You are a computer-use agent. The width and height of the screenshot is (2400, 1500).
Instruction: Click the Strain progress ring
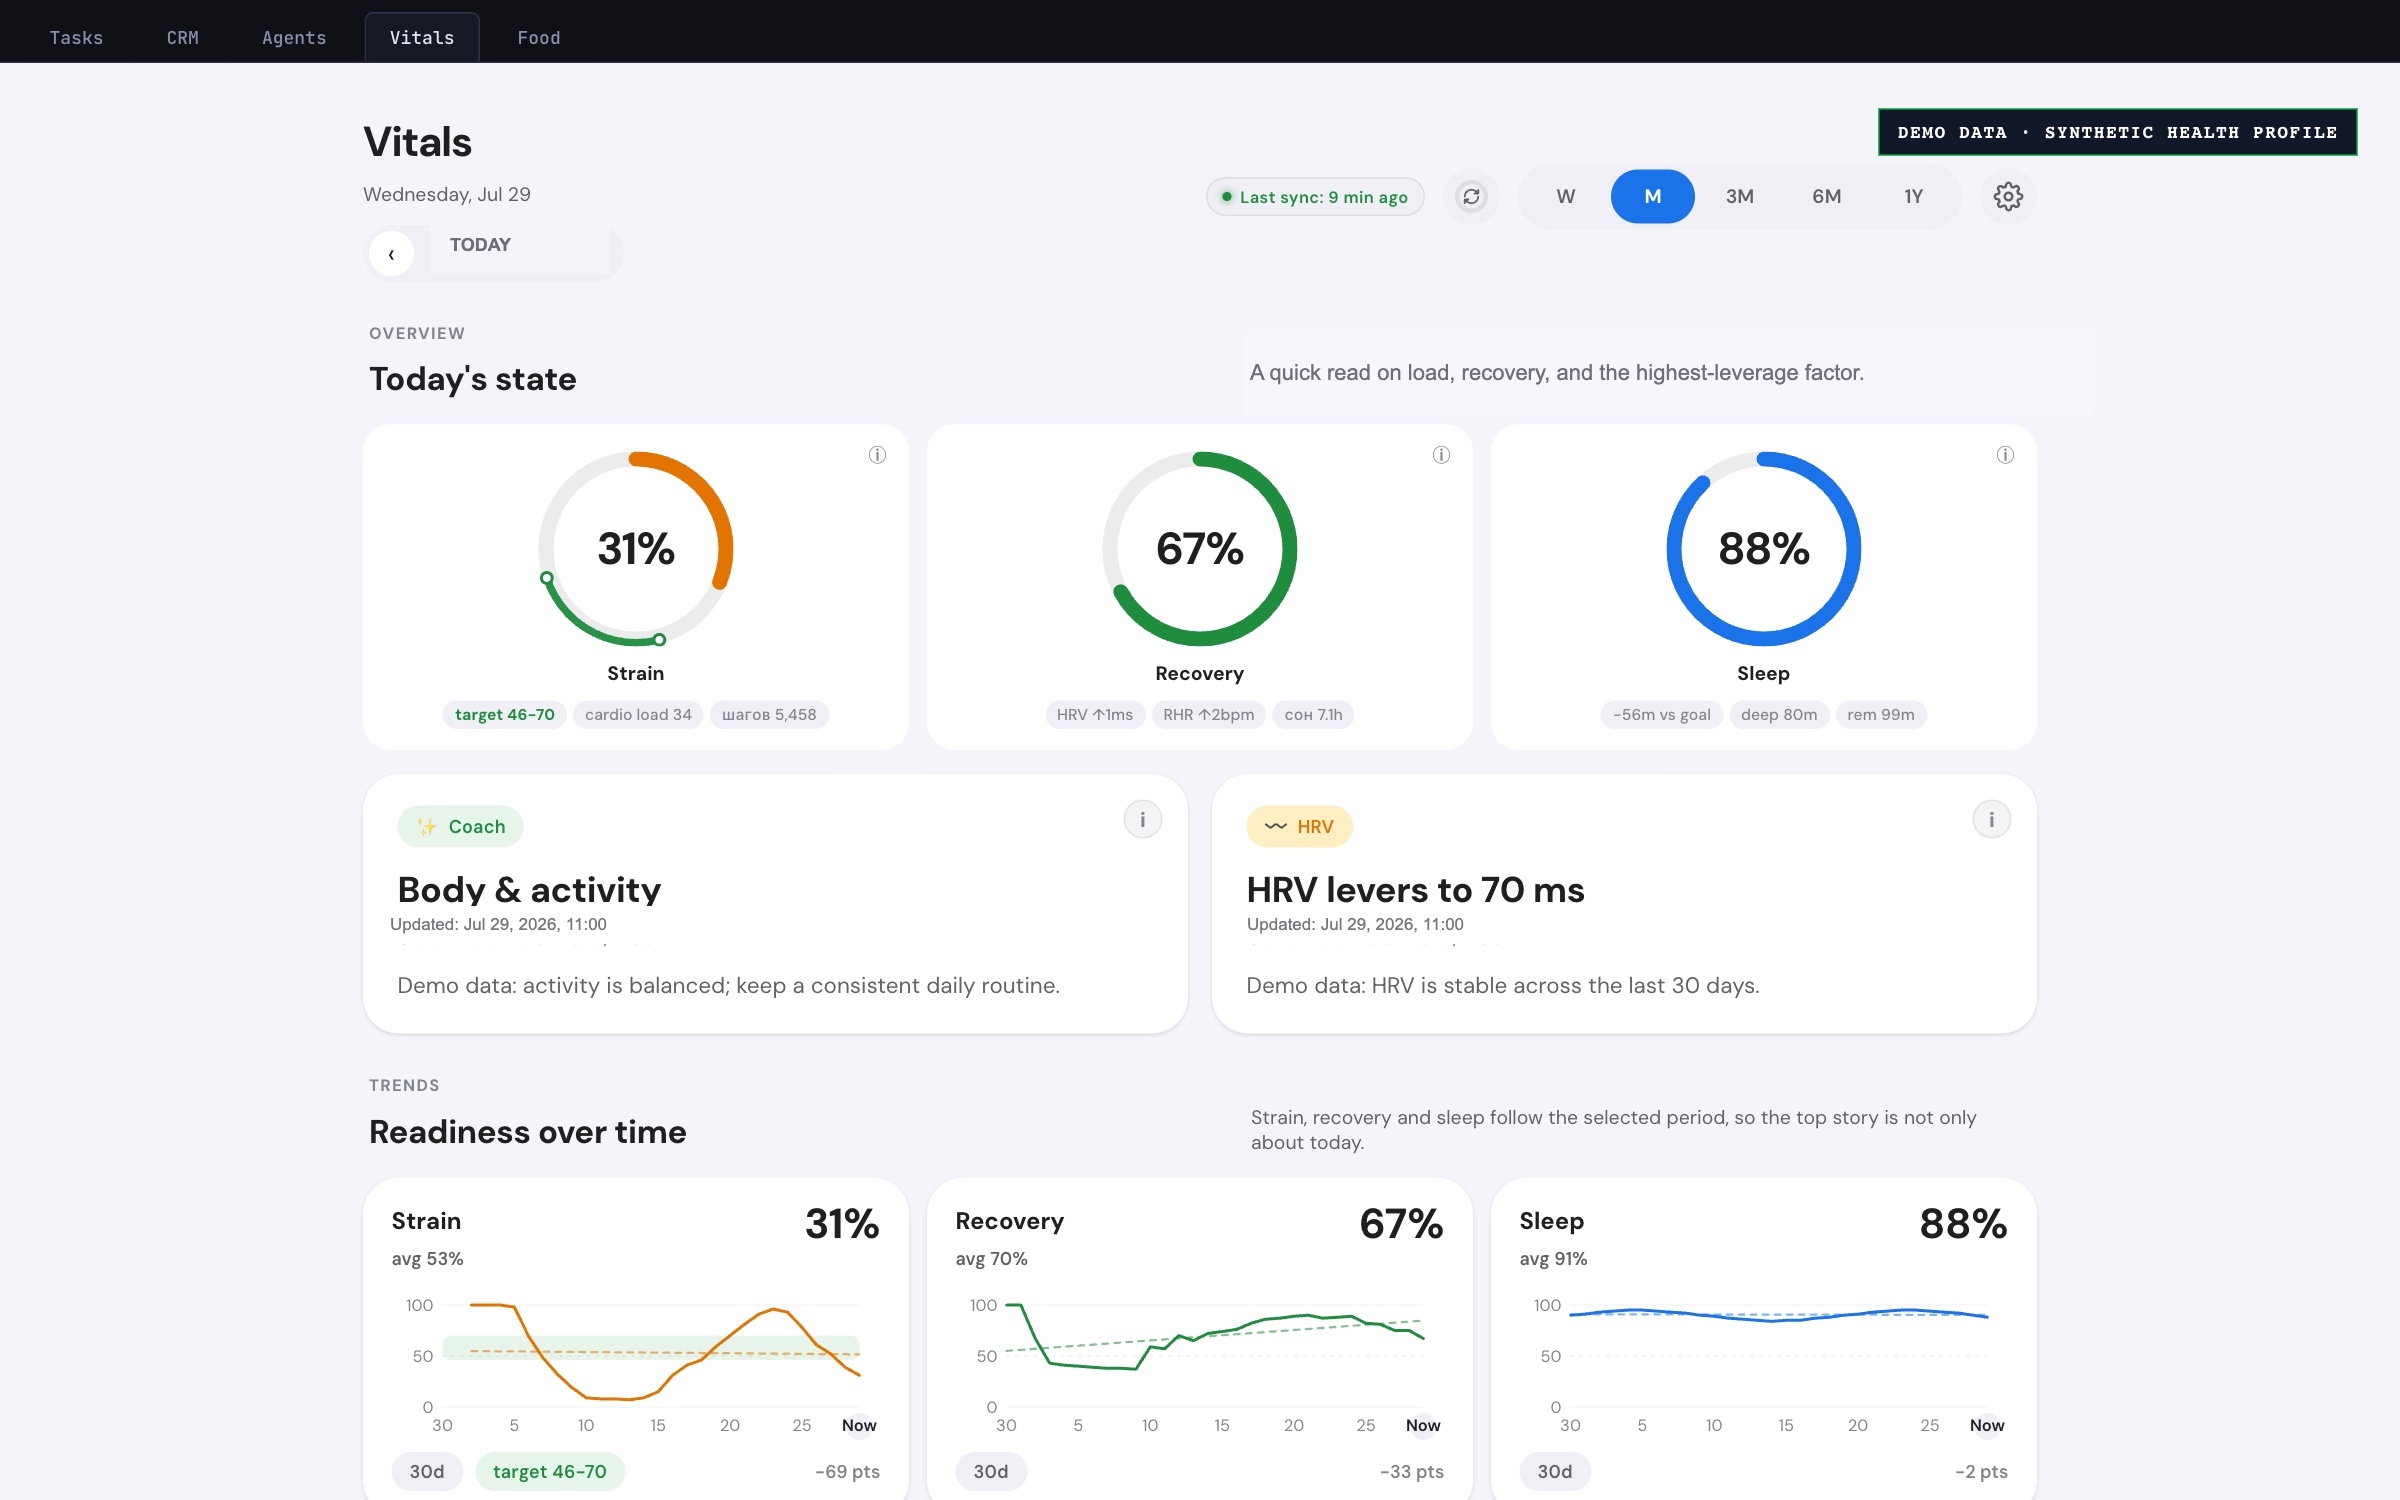tap(636, 549)
